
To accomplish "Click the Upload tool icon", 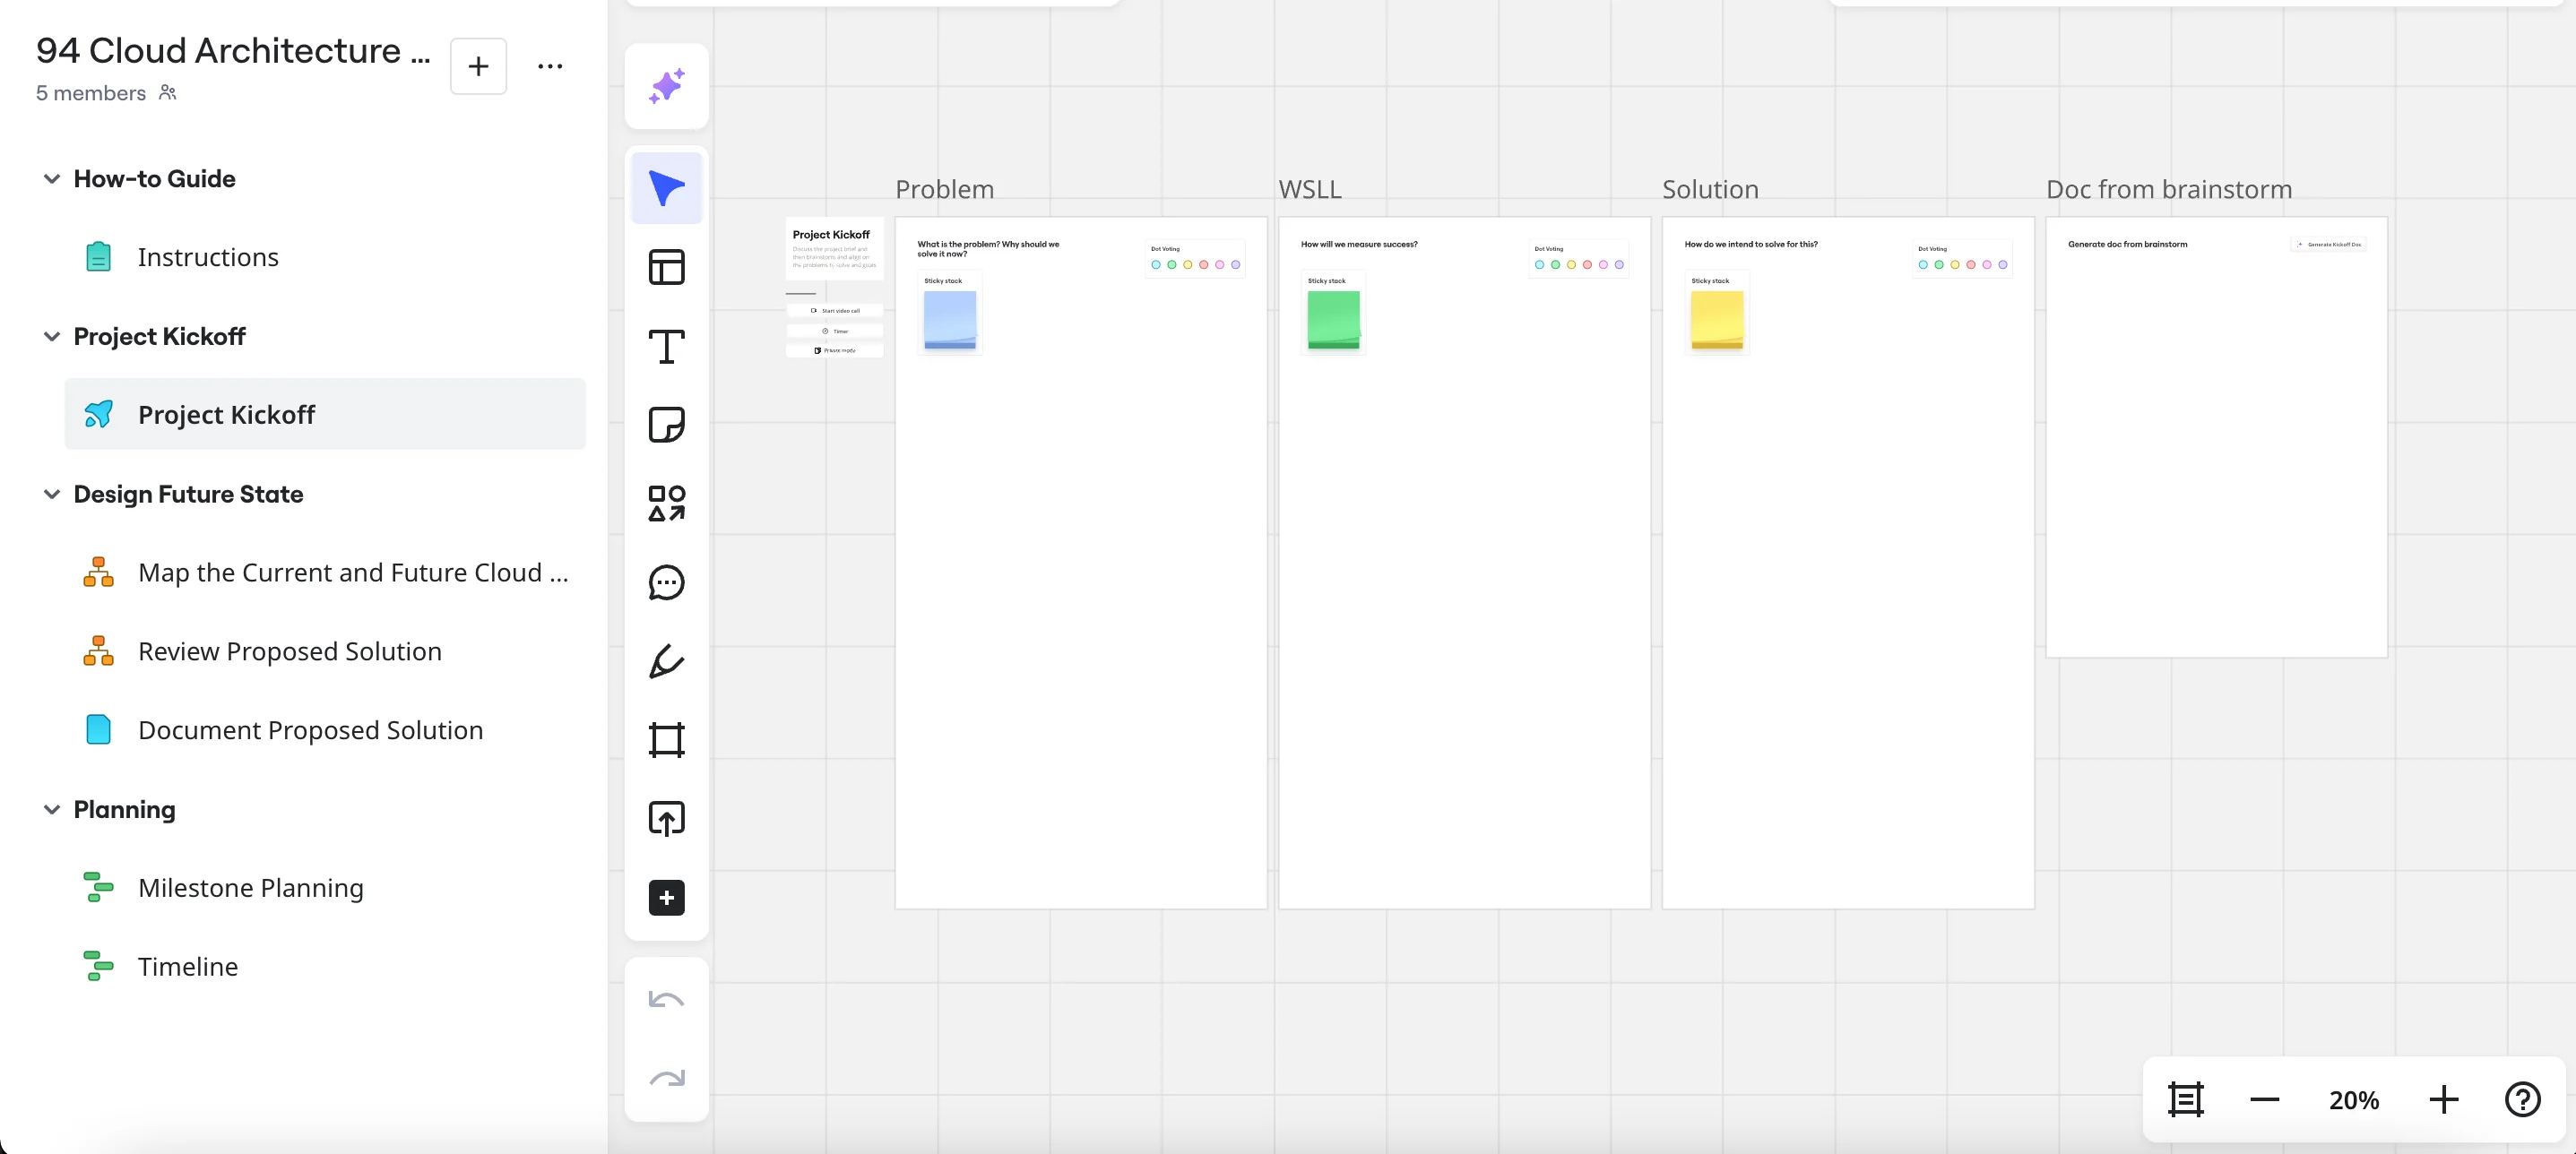I will [x=666, y=818].
